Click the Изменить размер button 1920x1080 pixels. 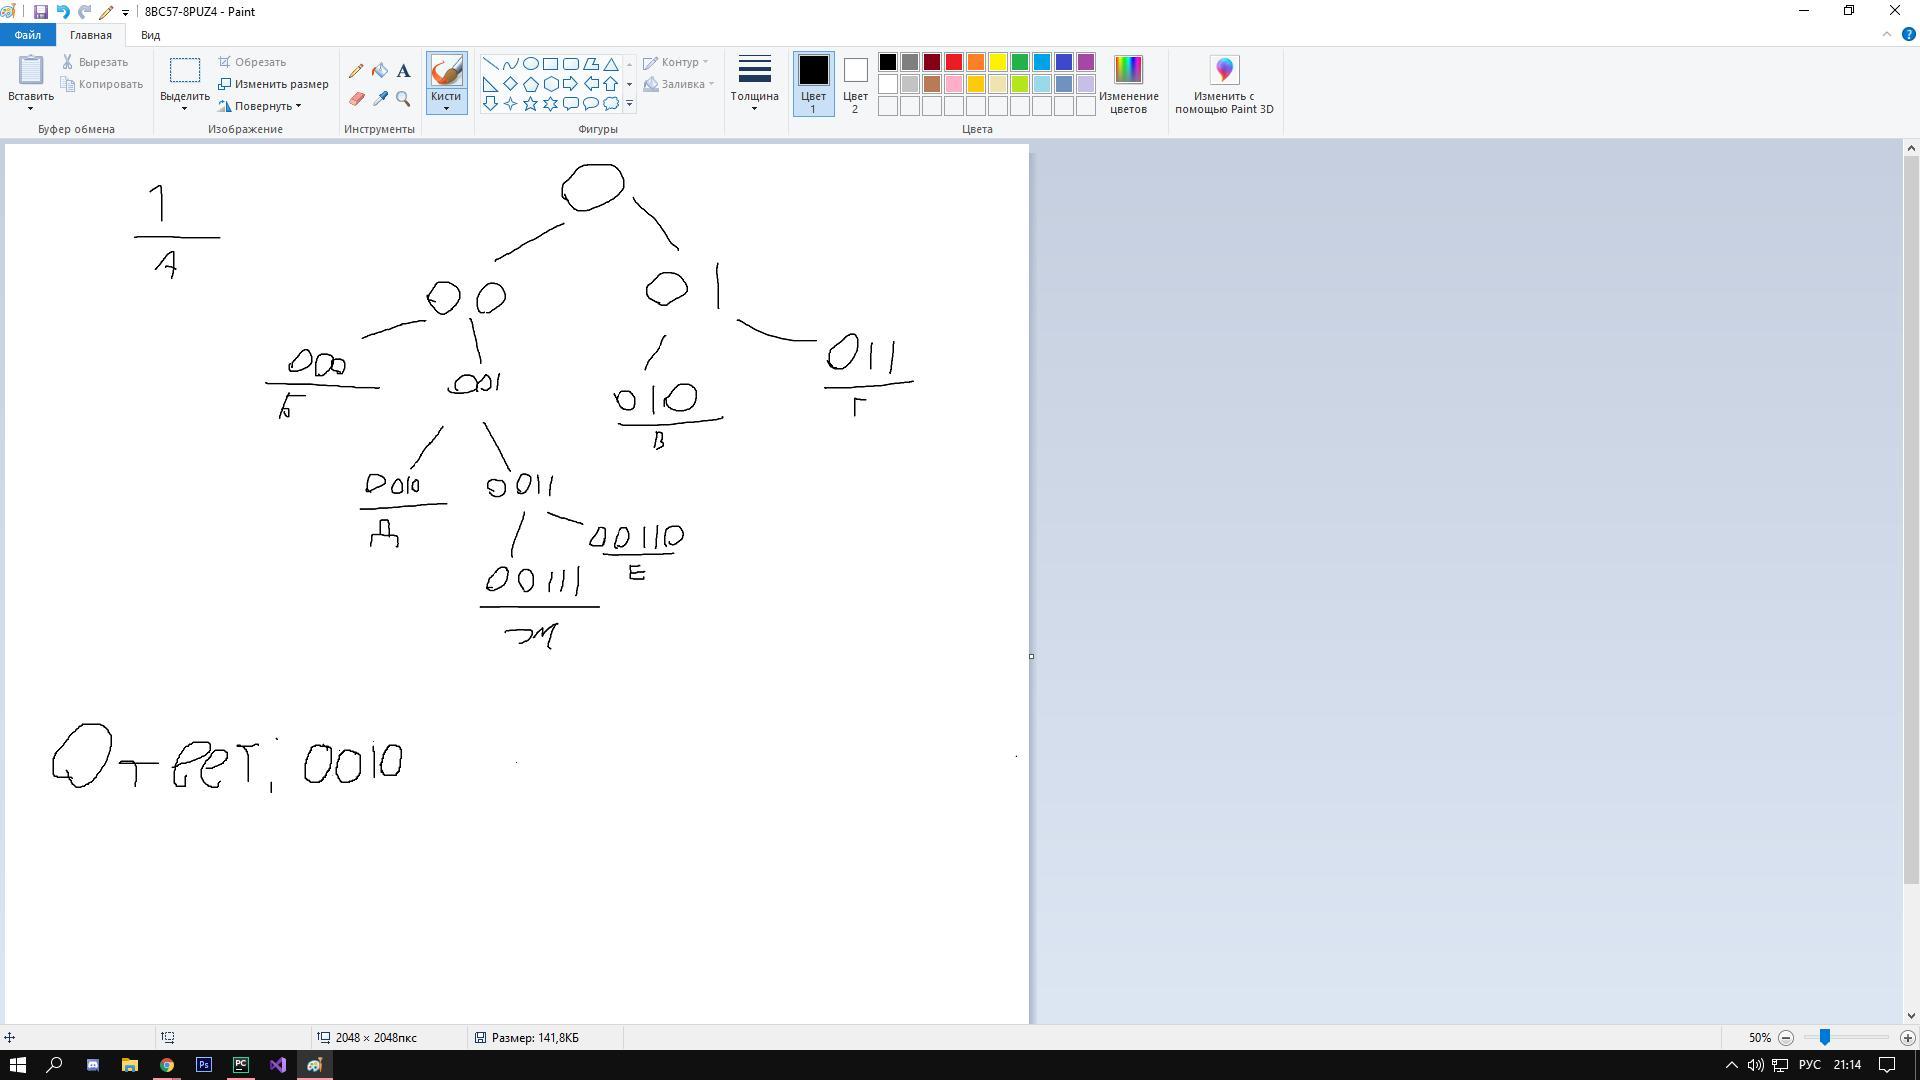click(x=274, y=84)
